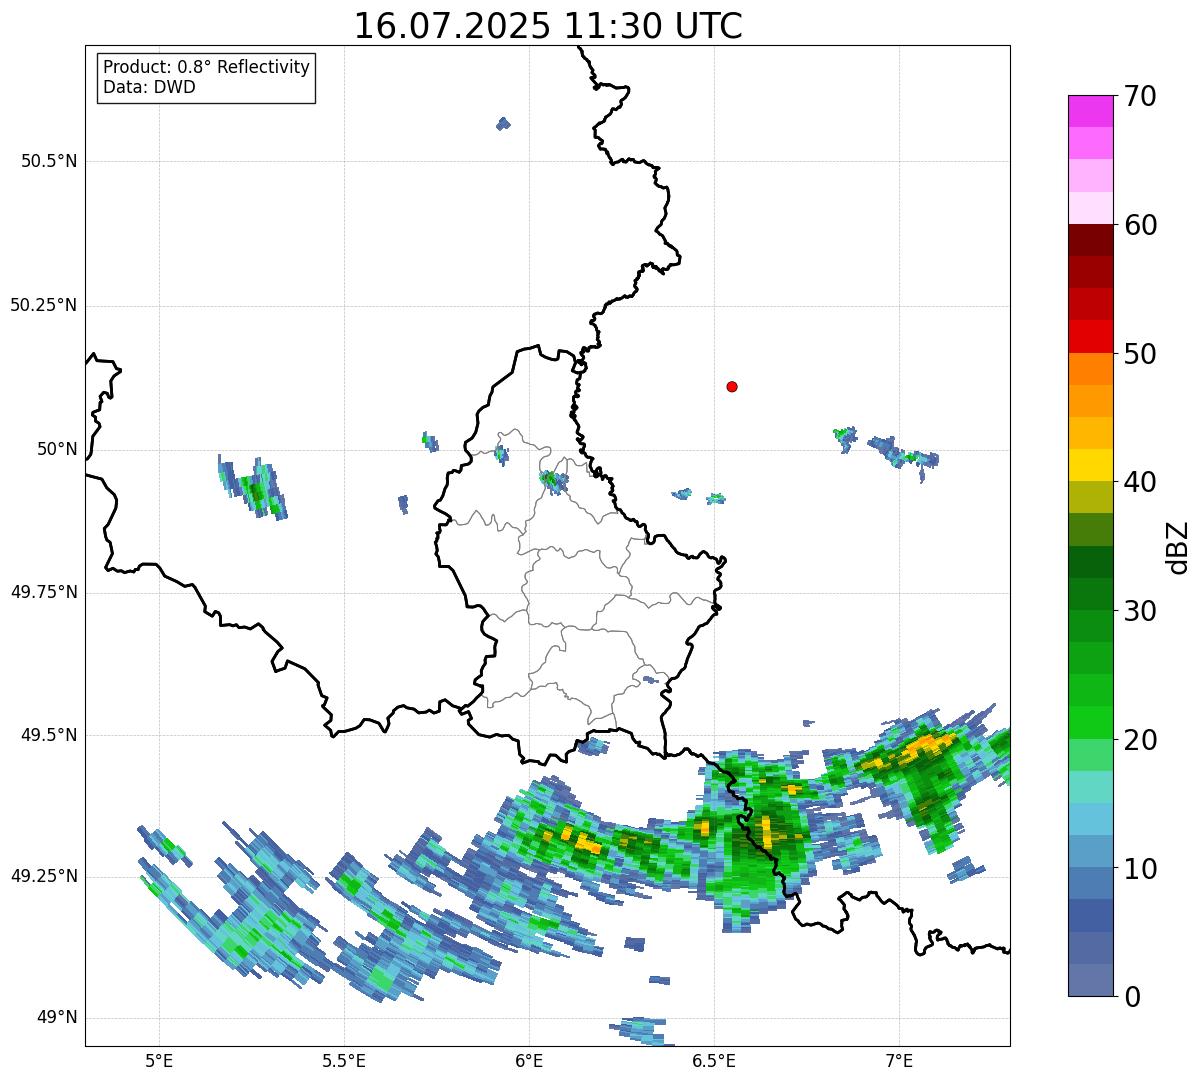Click the 49.5°N latitude label

pos(49,735)
